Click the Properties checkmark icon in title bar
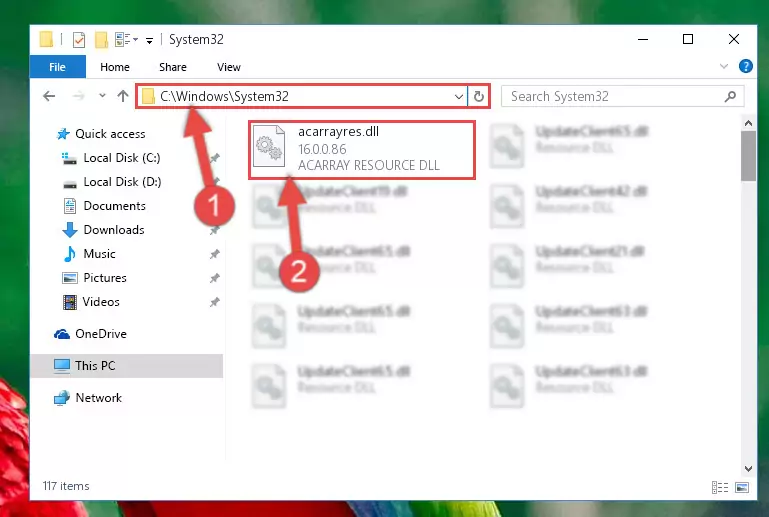The height and width of the screenshot is (517, 769). pos(78,39)
